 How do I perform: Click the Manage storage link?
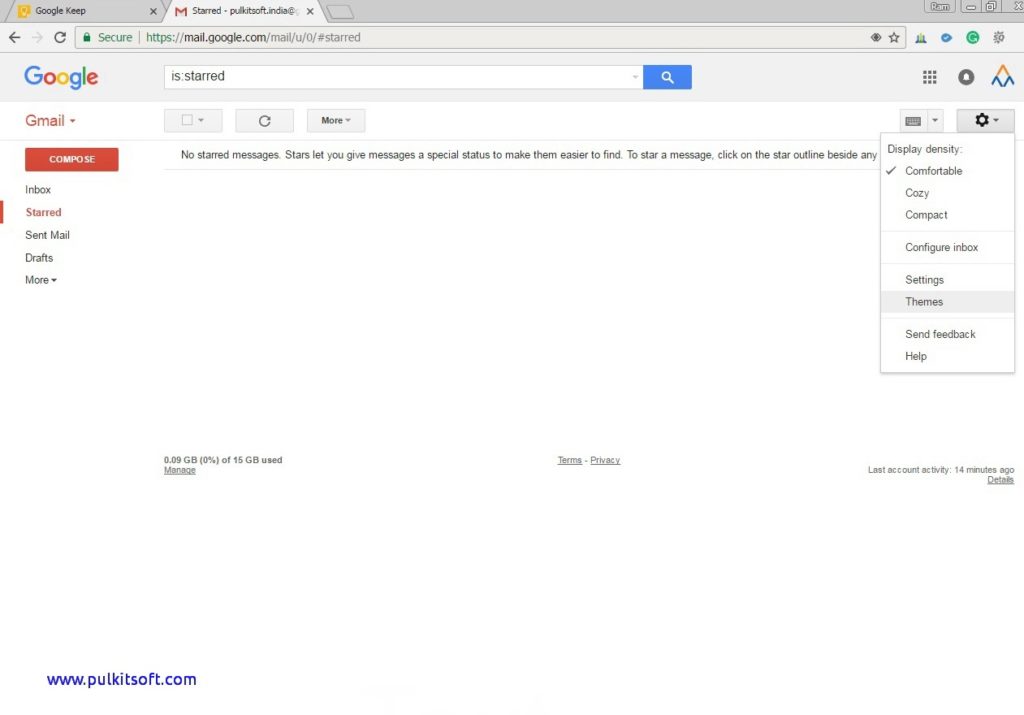(x=180, y=470)
